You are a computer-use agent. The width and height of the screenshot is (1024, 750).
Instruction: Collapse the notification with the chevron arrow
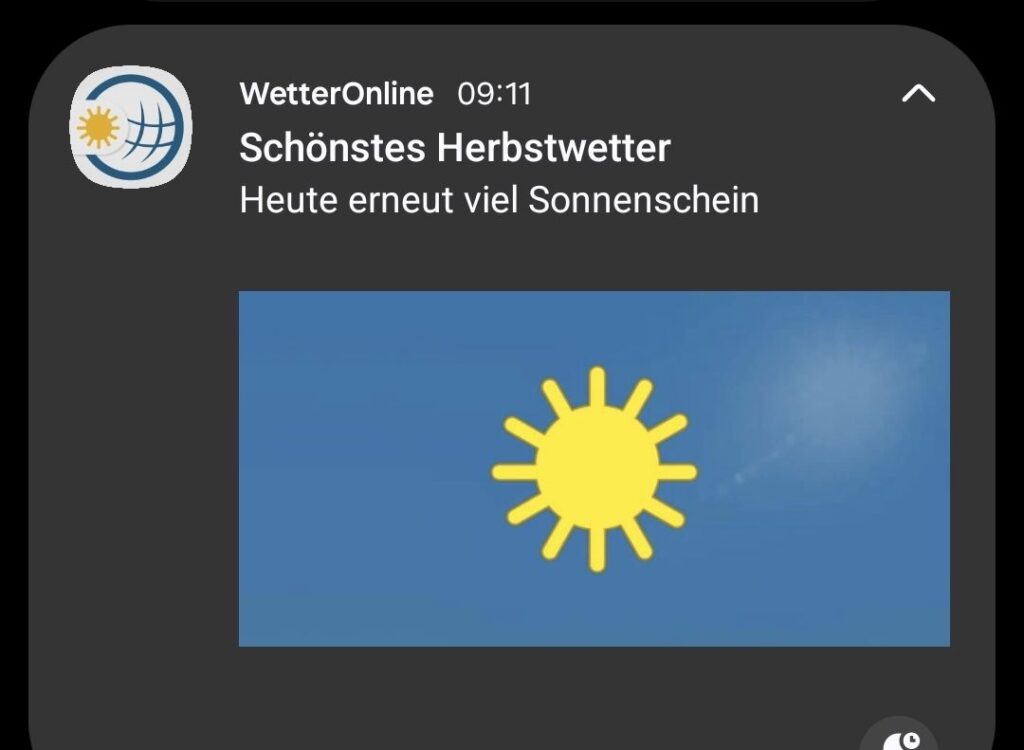click(x=918, y=94)
